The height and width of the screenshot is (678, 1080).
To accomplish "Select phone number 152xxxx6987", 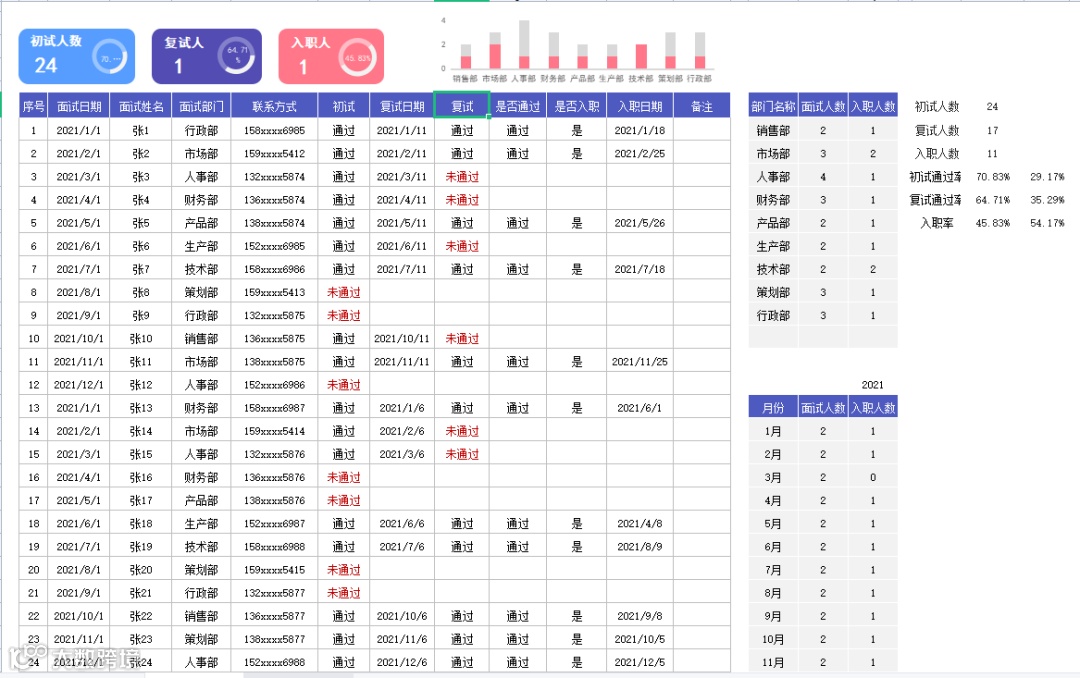I will pos(274,523).
